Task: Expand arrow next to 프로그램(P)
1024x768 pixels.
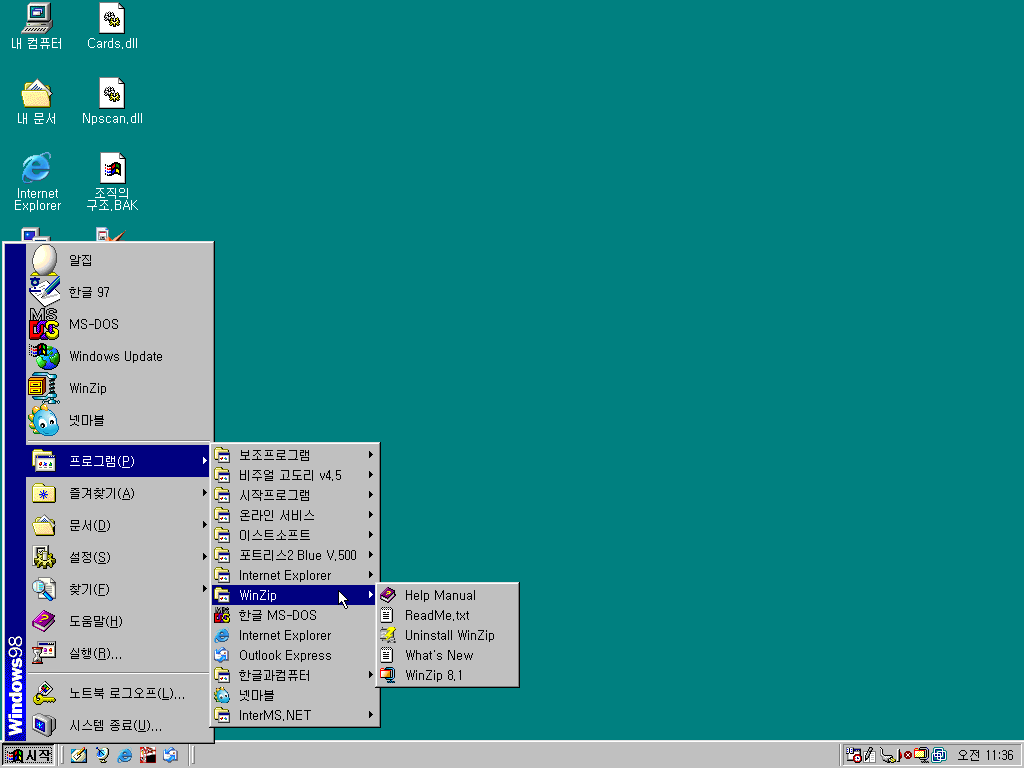Action: click(204, 461)
